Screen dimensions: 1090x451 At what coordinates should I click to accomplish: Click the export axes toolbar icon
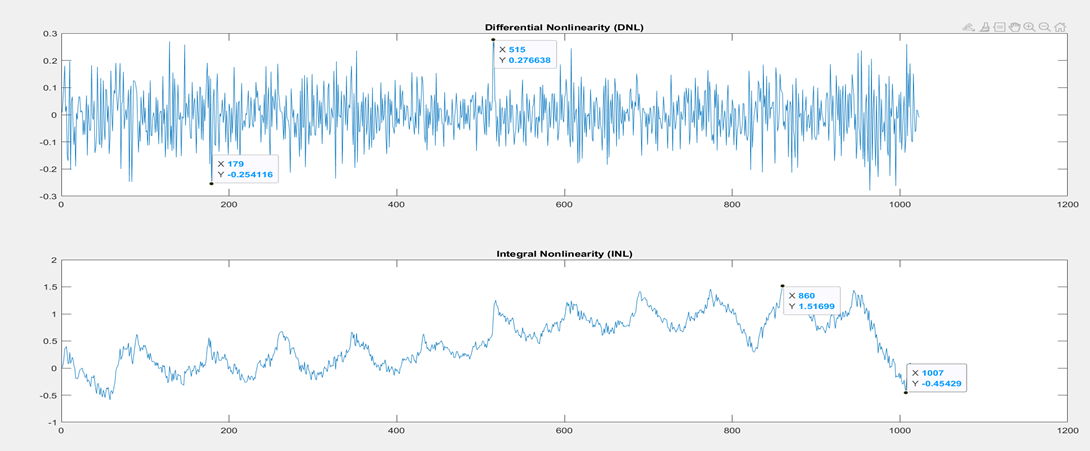968,28
